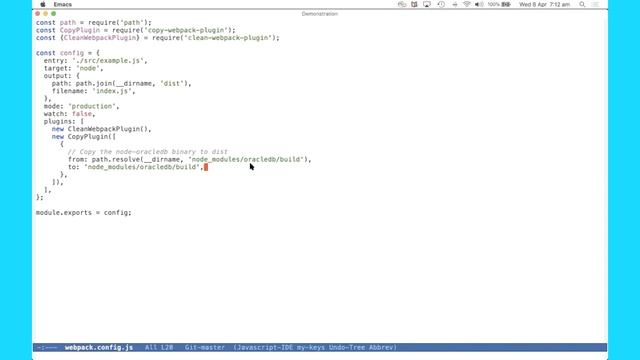The image size is (640, 360).
Task: Open the Time Machine menu bar icon
Action: 441,4
